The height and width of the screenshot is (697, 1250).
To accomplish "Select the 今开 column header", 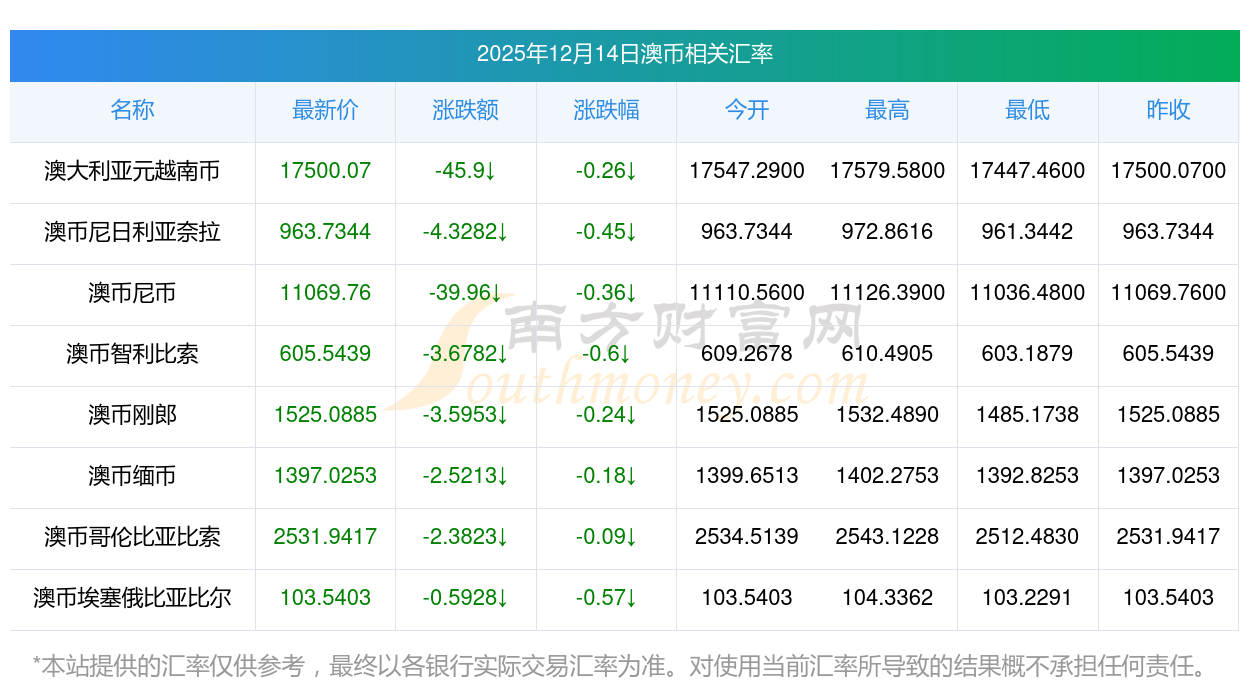I will point(746,110).
